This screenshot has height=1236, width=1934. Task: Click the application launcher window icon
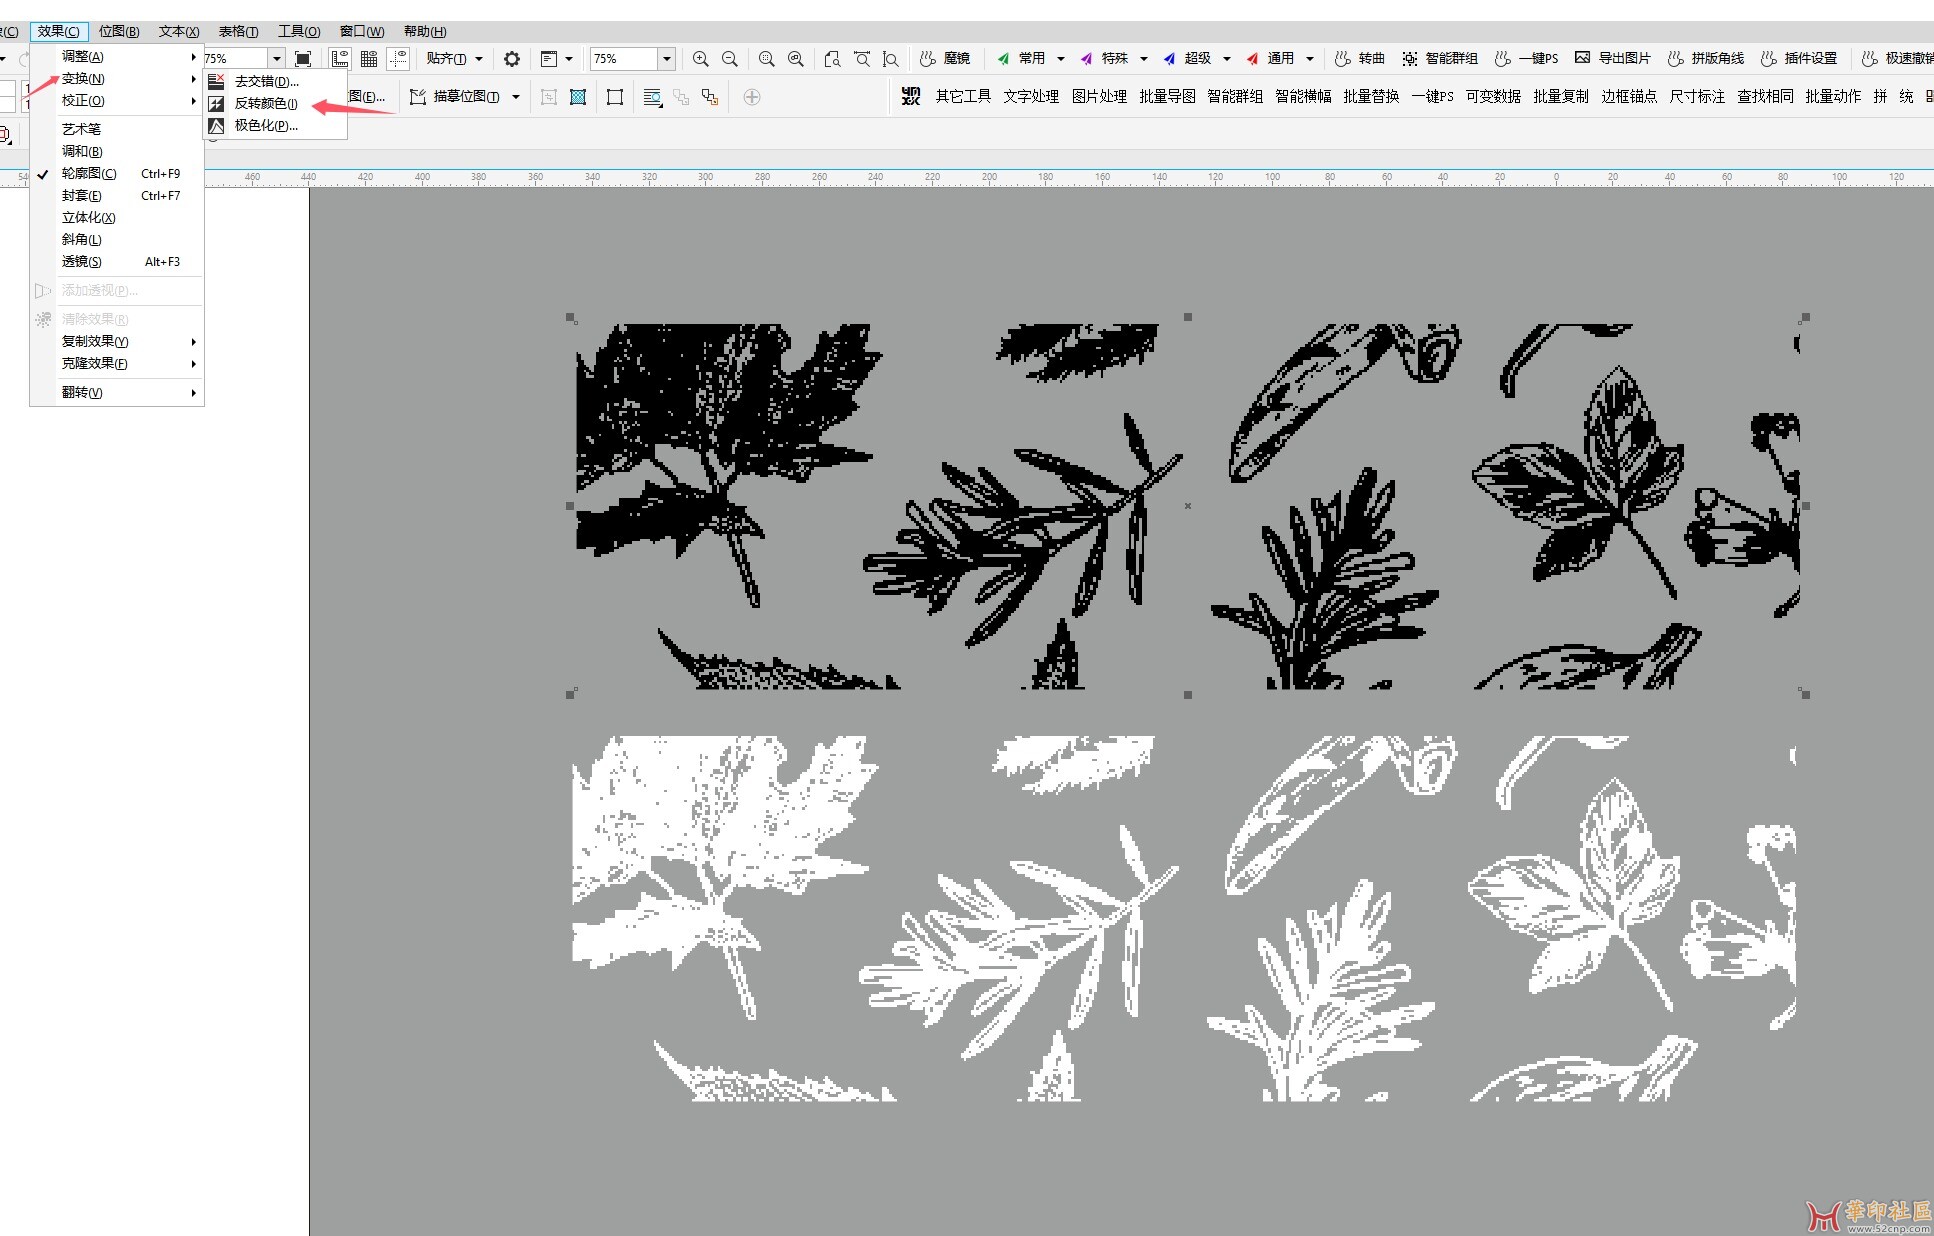pyautogui.click(x=549, y=59)
